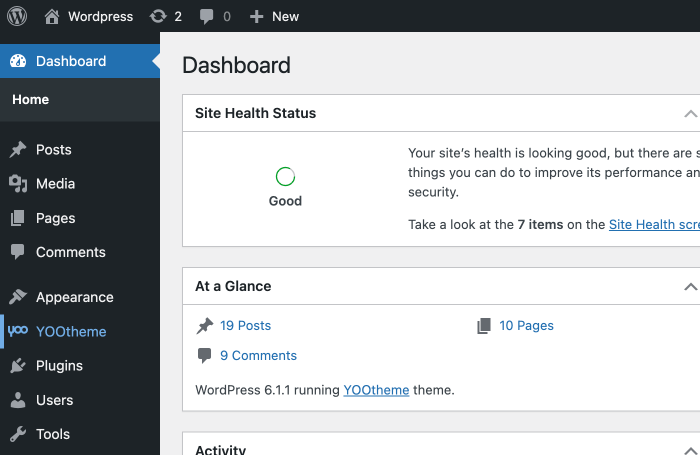Open the 19 Posts link
Viewport: 700px width, 455px height.
tap(246, 326)
